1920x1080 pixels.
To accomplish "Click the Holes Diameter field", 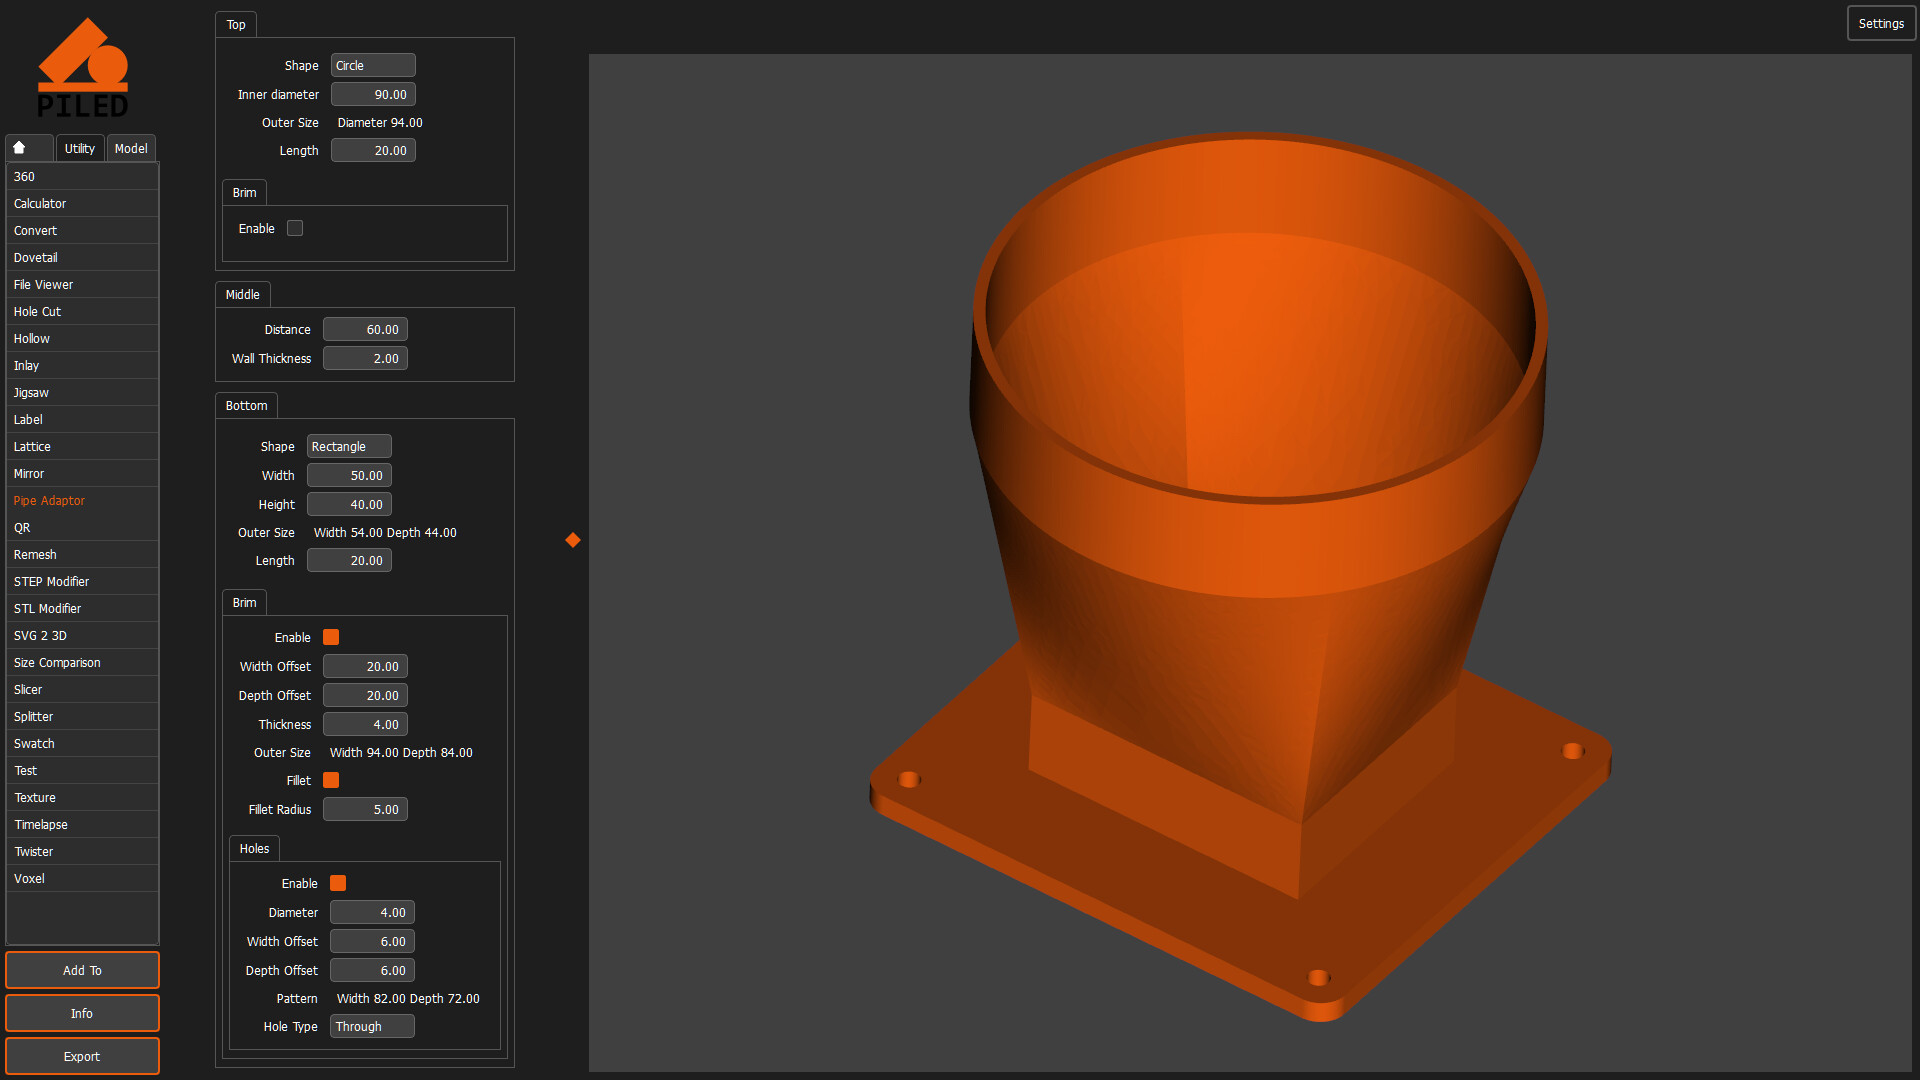I will (x=372, y=912).
